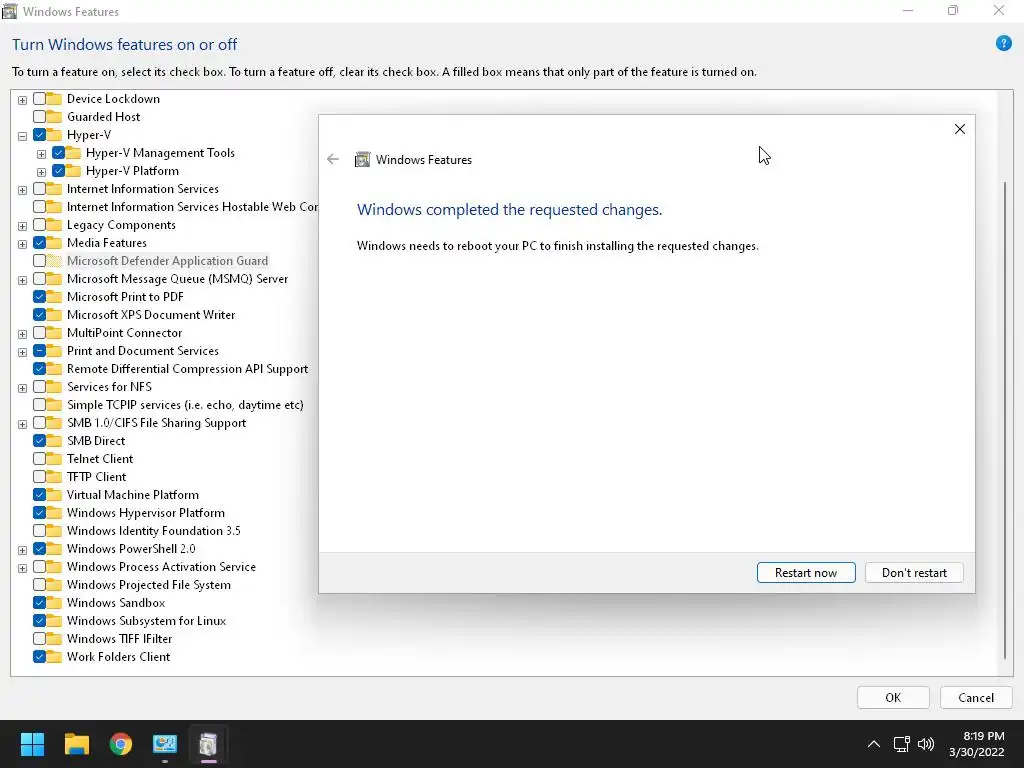Image resolution: width=1024 pixels, height=768 pixels.
Task: Select Windows Identity Foundation 3.5 label
Action: pos(153,530)
